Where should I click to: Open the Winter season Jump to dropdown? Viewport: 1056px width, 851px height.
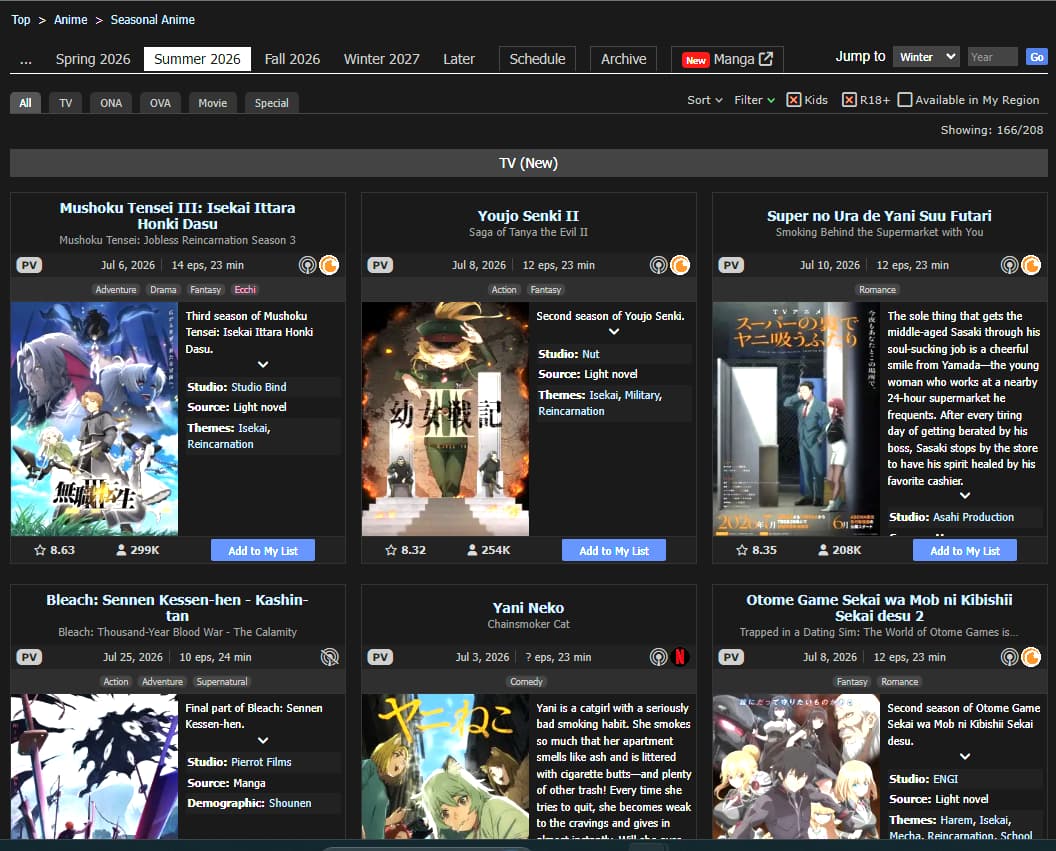pos(926,57)
